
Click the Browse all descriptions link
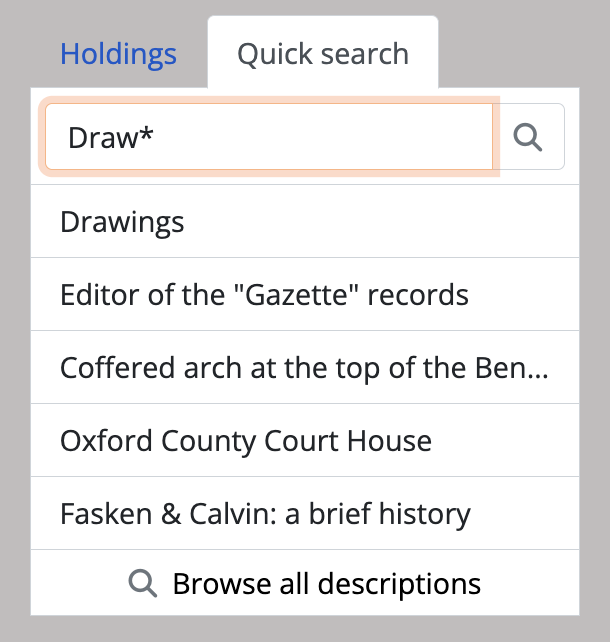(326, 583)
